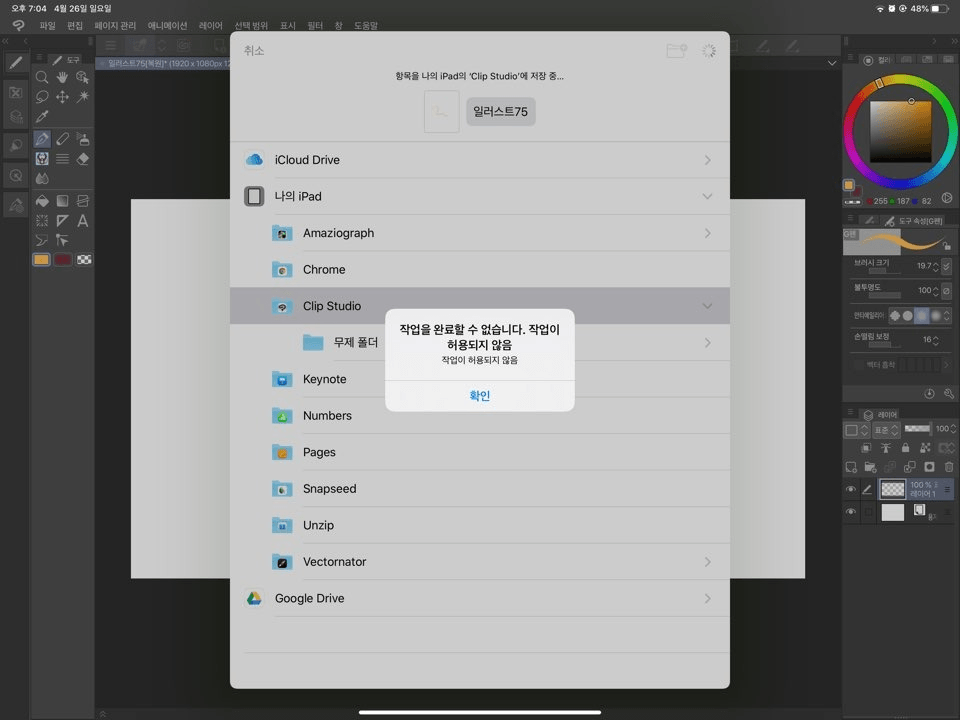
Task: Toggle clip to layer below
Action: pyautogui.click(x=866, y=448)
